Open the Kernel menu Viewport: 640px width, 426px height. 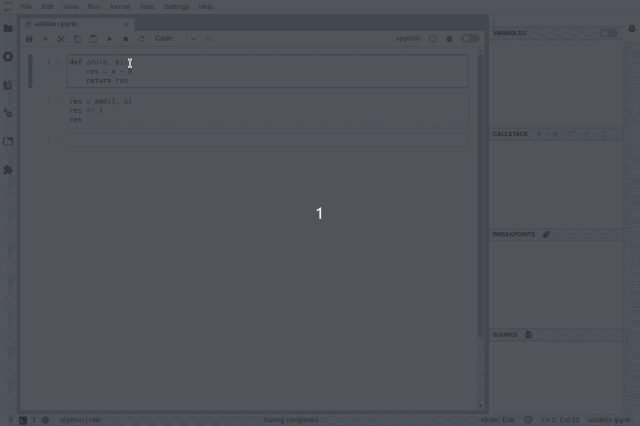click(120, 7)
